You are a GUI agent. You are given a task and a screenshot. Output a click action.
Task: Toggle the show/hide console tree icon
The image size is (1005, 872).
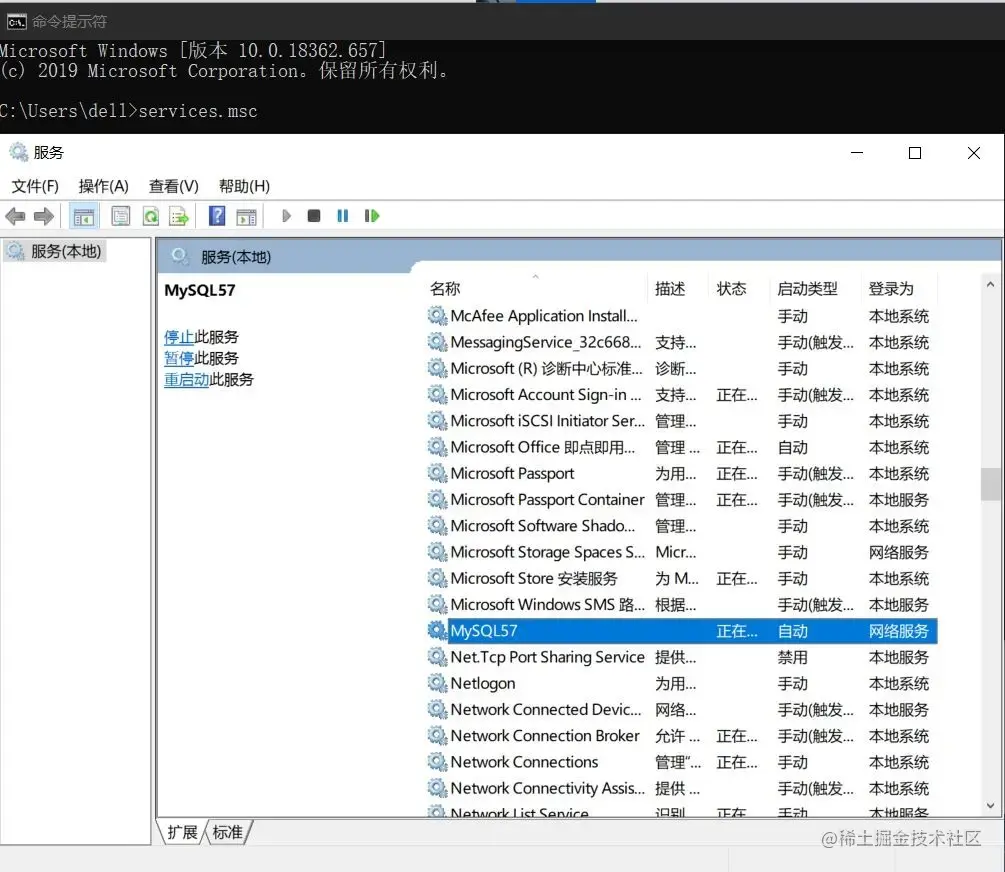[83, 217]
